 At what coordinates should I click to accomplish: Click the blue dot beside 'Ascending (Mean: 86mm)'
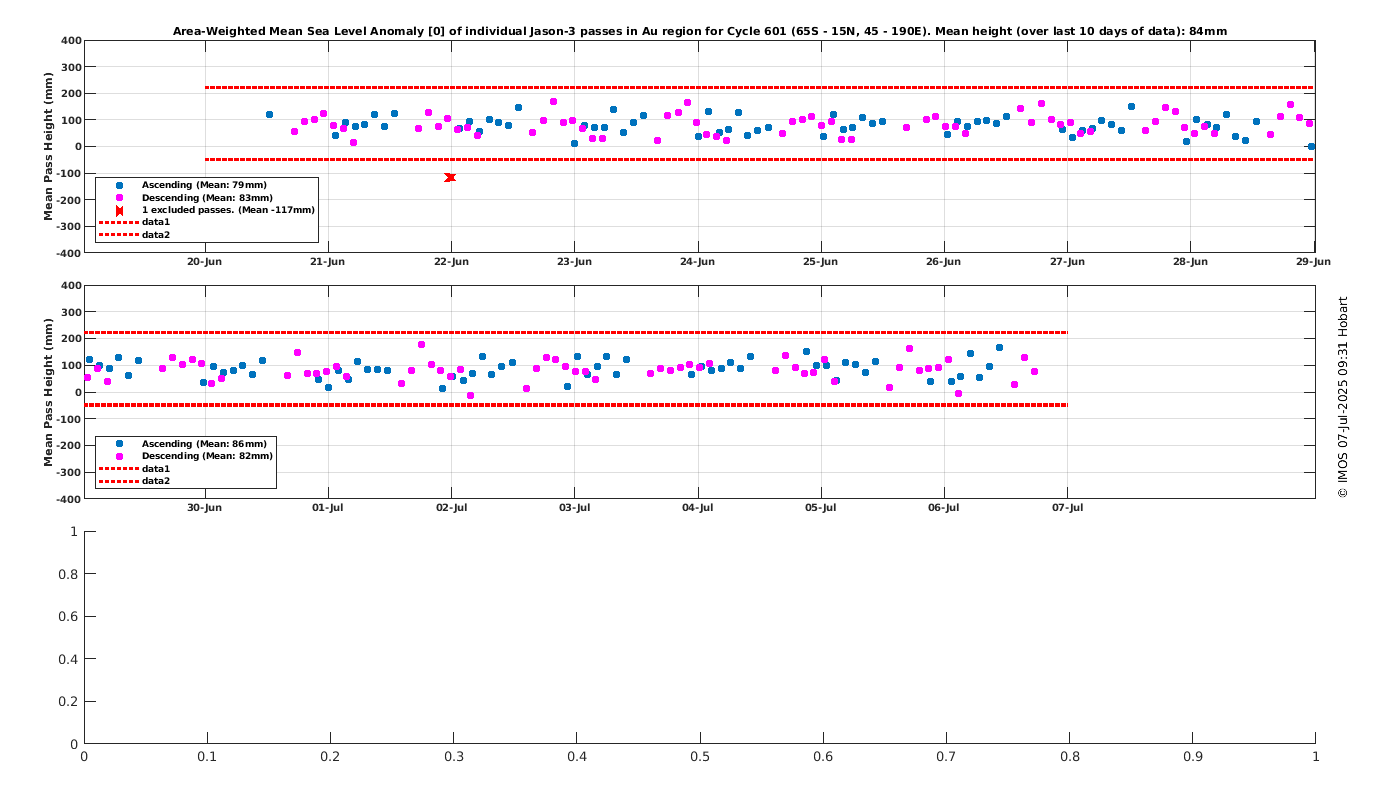tap(119, 443)
